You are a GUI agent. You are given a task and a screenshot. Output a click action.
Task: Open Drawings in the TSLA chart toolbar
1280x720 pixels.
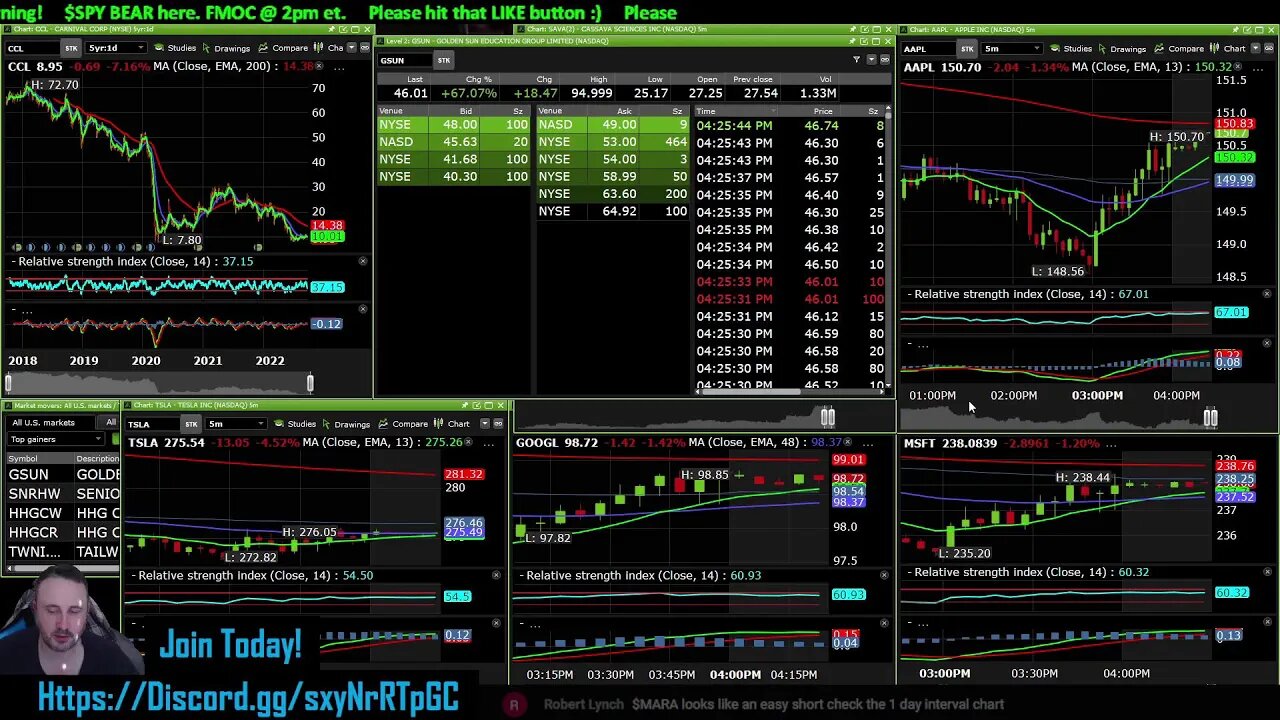[x=344, y=424]
